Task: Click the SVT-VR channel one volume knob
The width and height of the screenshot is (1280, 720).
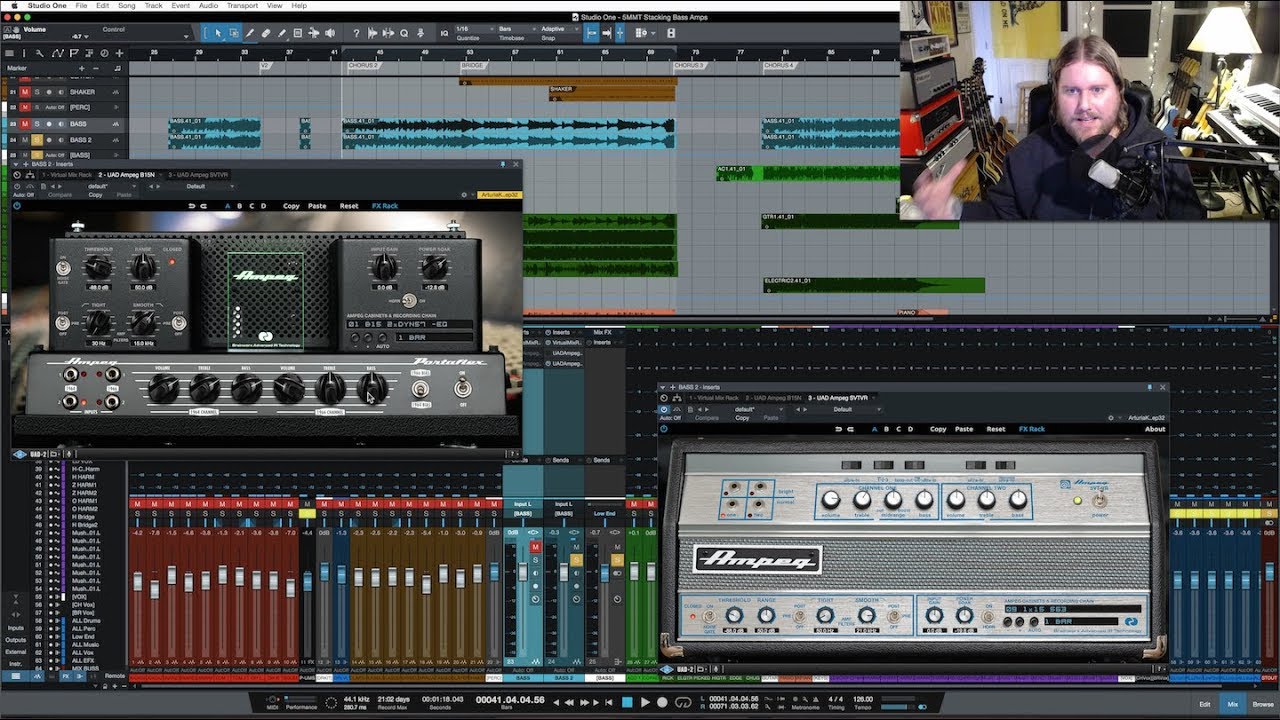Action: 831,499
